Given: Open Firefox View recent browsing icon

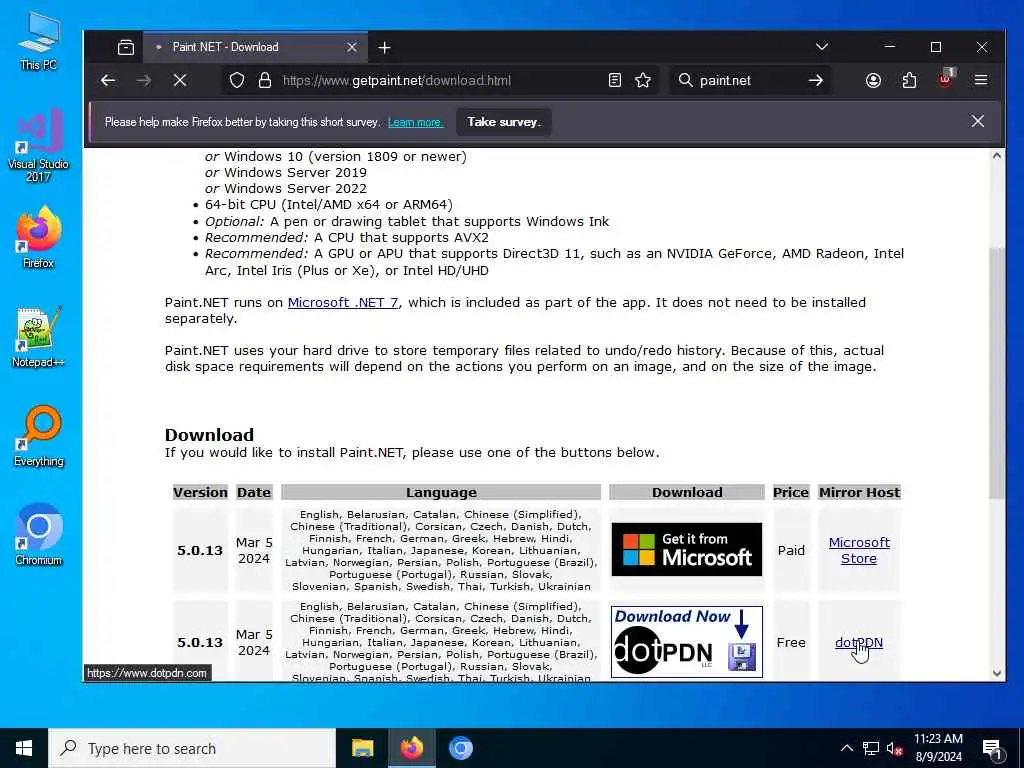Looking at the screenshot, I should click(x=125, y=47).
